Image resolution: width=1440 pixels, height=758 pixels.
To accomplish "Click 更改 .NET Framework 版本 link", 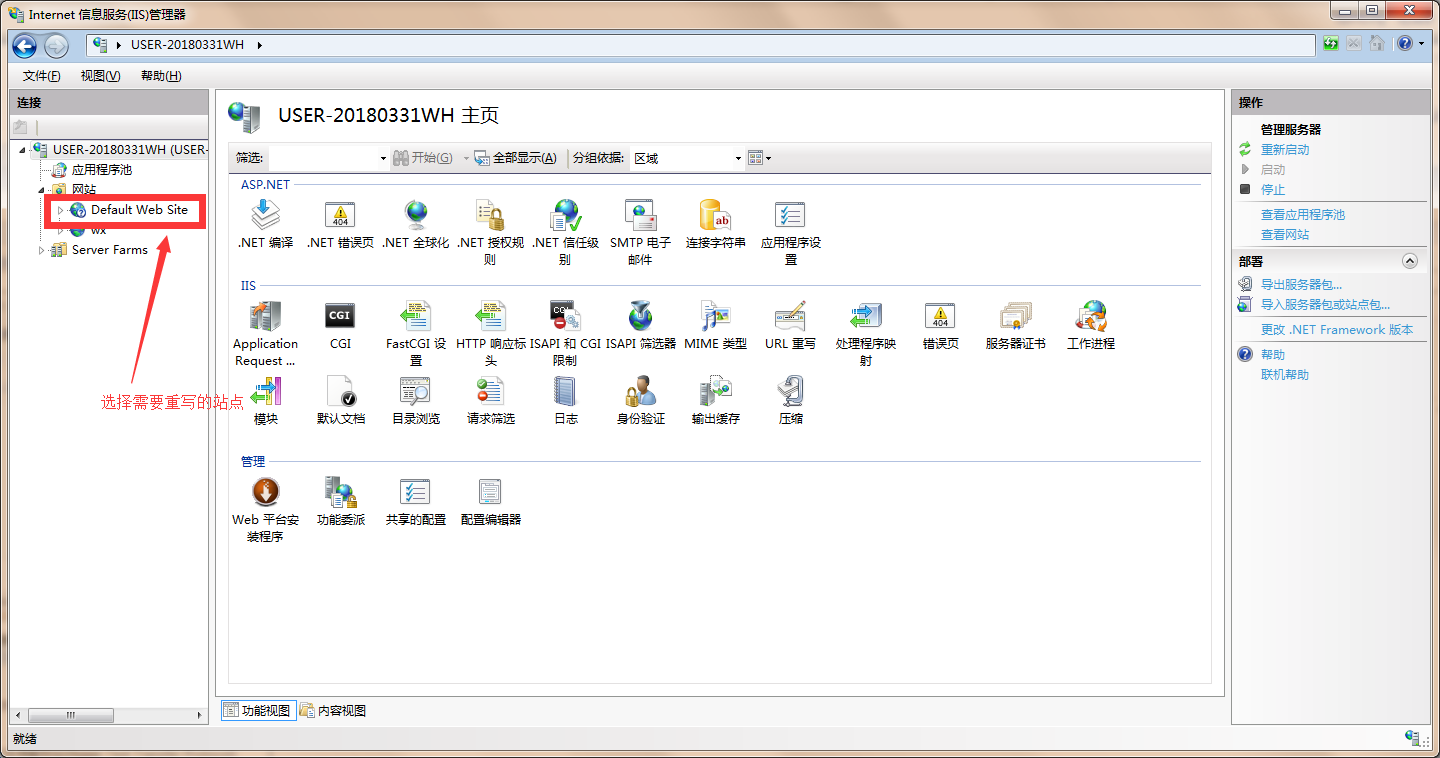I will tap(1337, 330).
